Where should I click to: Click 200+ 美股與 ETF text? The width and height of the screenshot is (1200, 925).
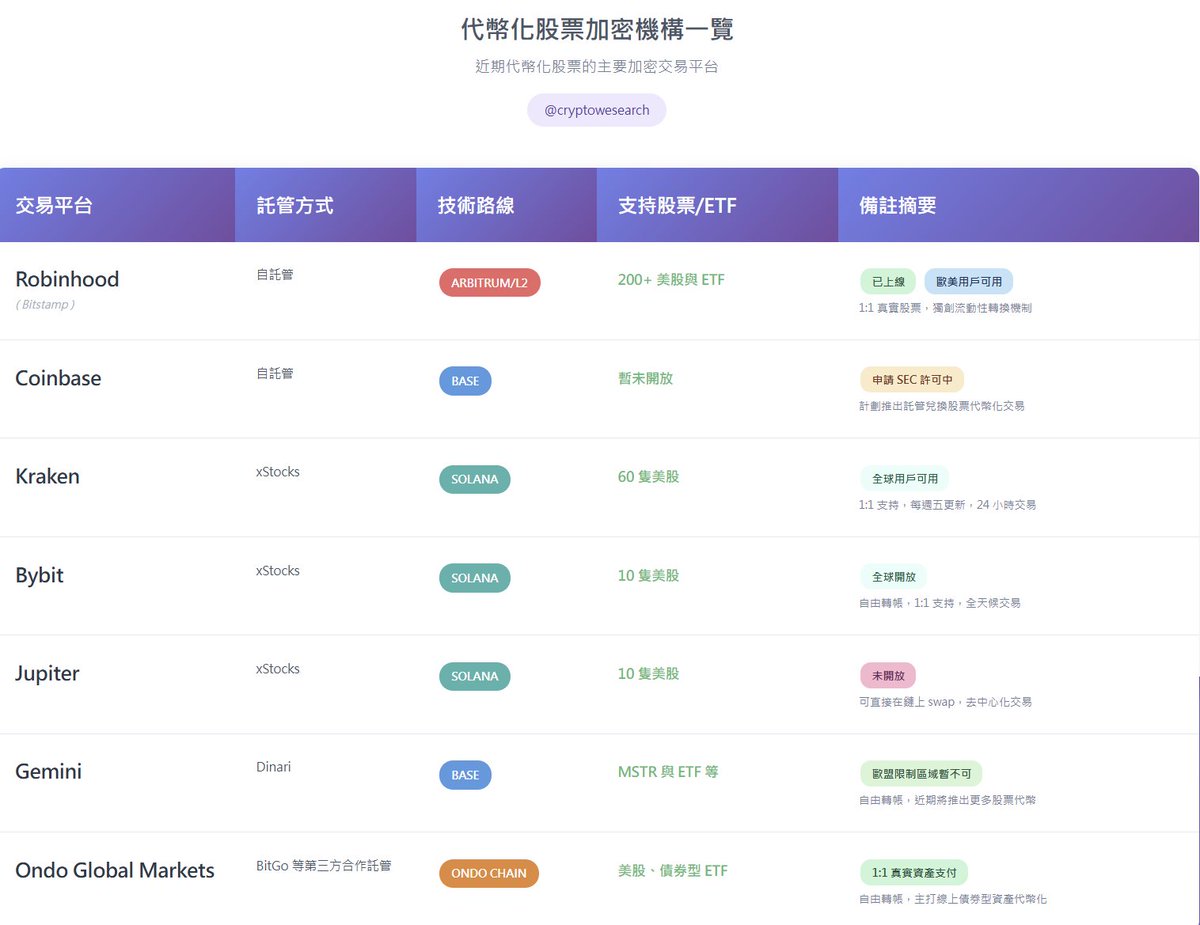tap(671, 280)
